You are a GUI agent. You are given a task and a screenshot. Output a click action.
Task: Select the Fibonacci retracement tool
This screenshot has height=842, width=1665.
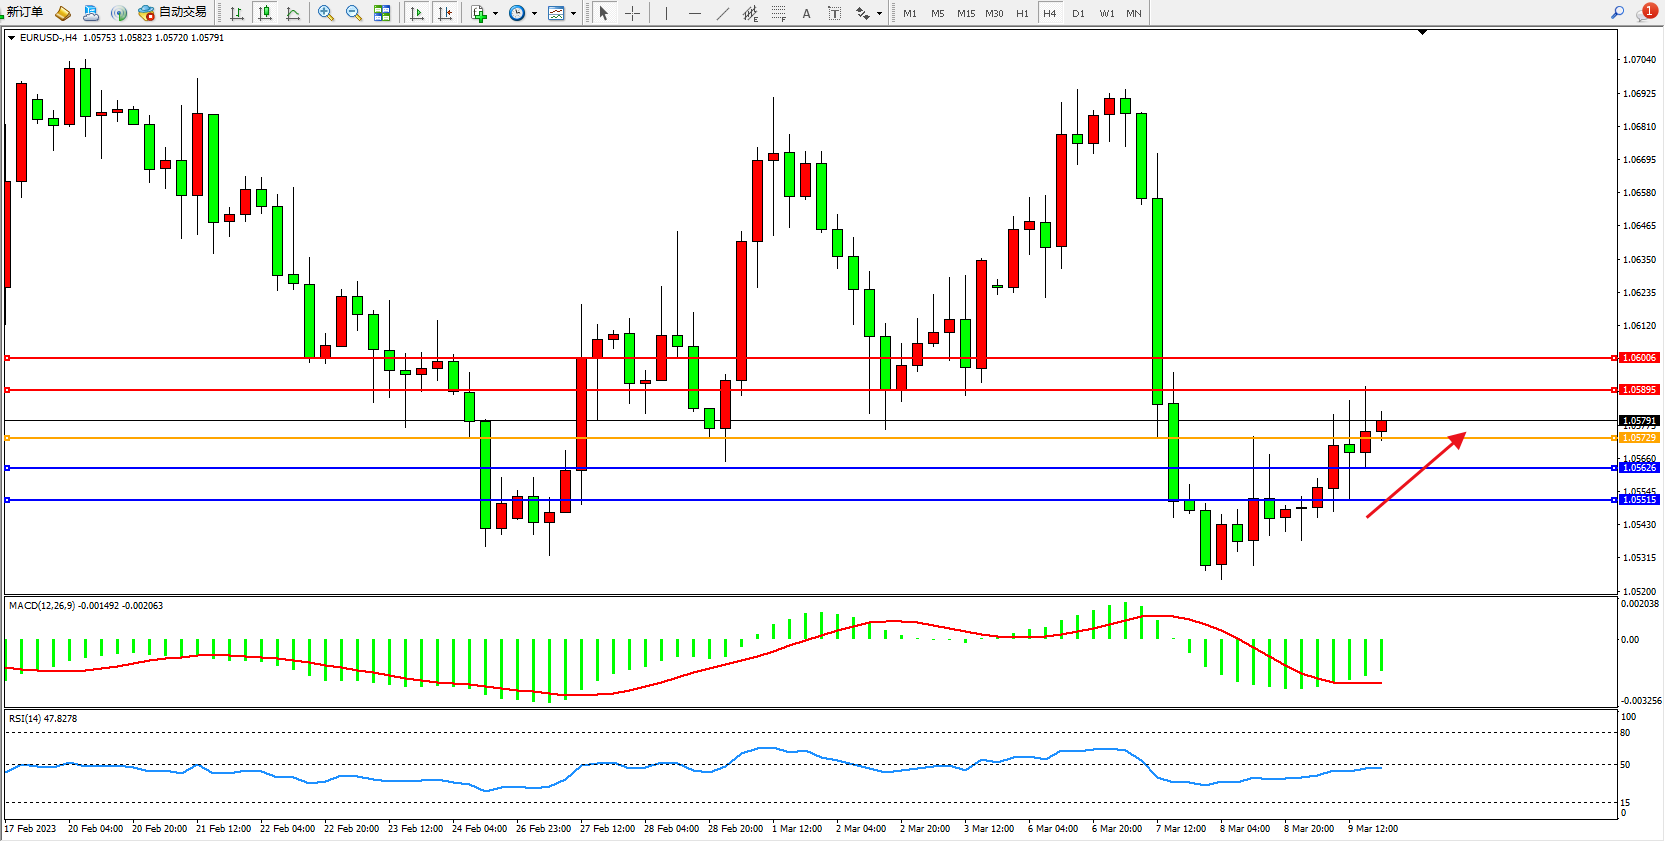[779, 13]
